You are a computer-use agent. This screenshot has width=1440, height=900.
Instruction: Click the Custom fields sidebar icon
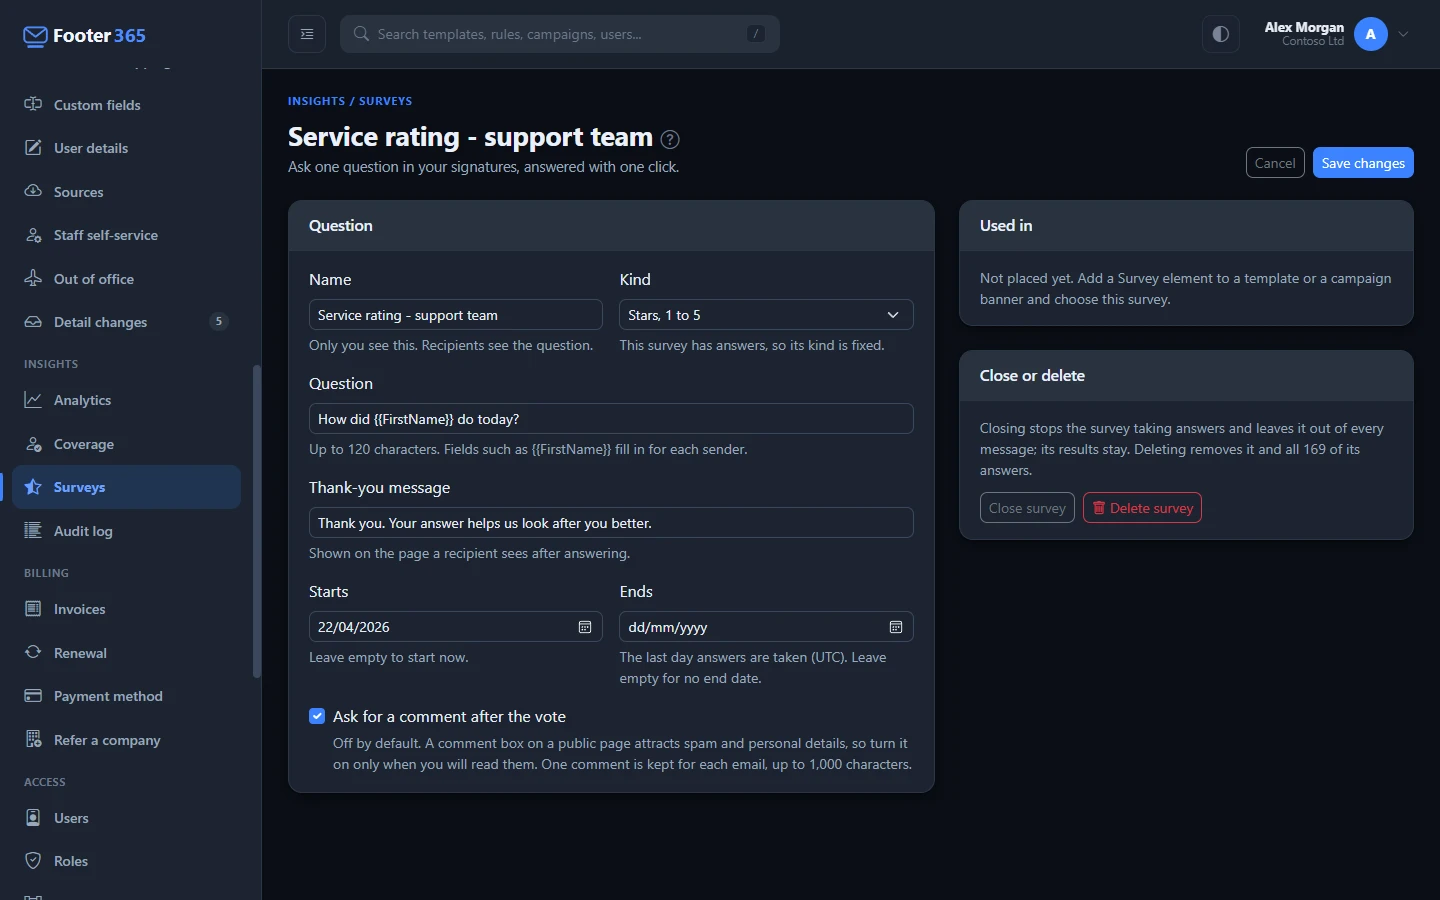tap(33, 105)
